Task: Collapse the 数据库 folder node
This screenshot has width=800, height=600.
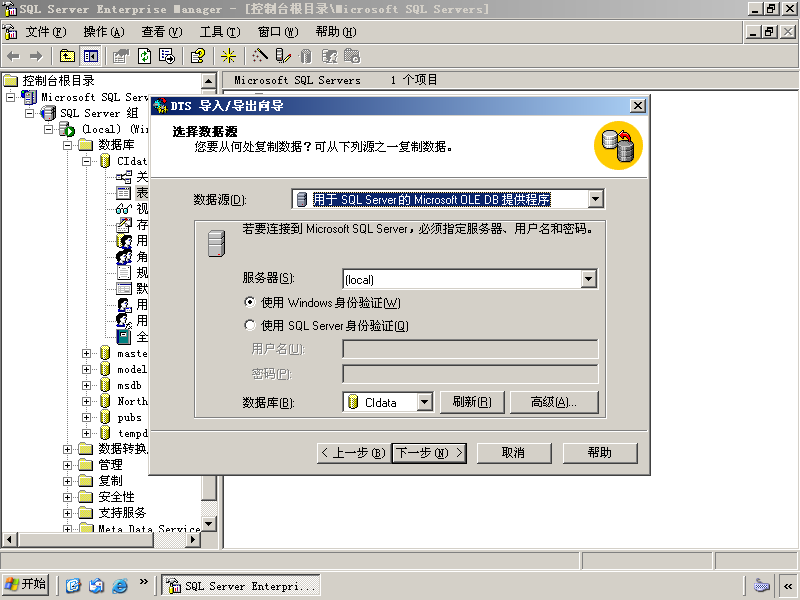Action: tap(67, 145)
